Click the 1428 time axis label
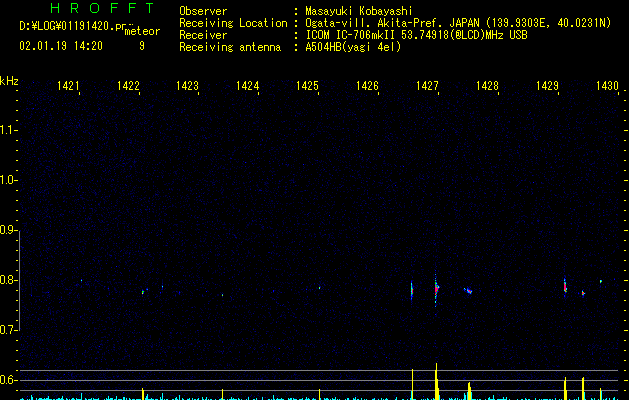The width and height of the screenshot is (629, 400). (487, 86)
